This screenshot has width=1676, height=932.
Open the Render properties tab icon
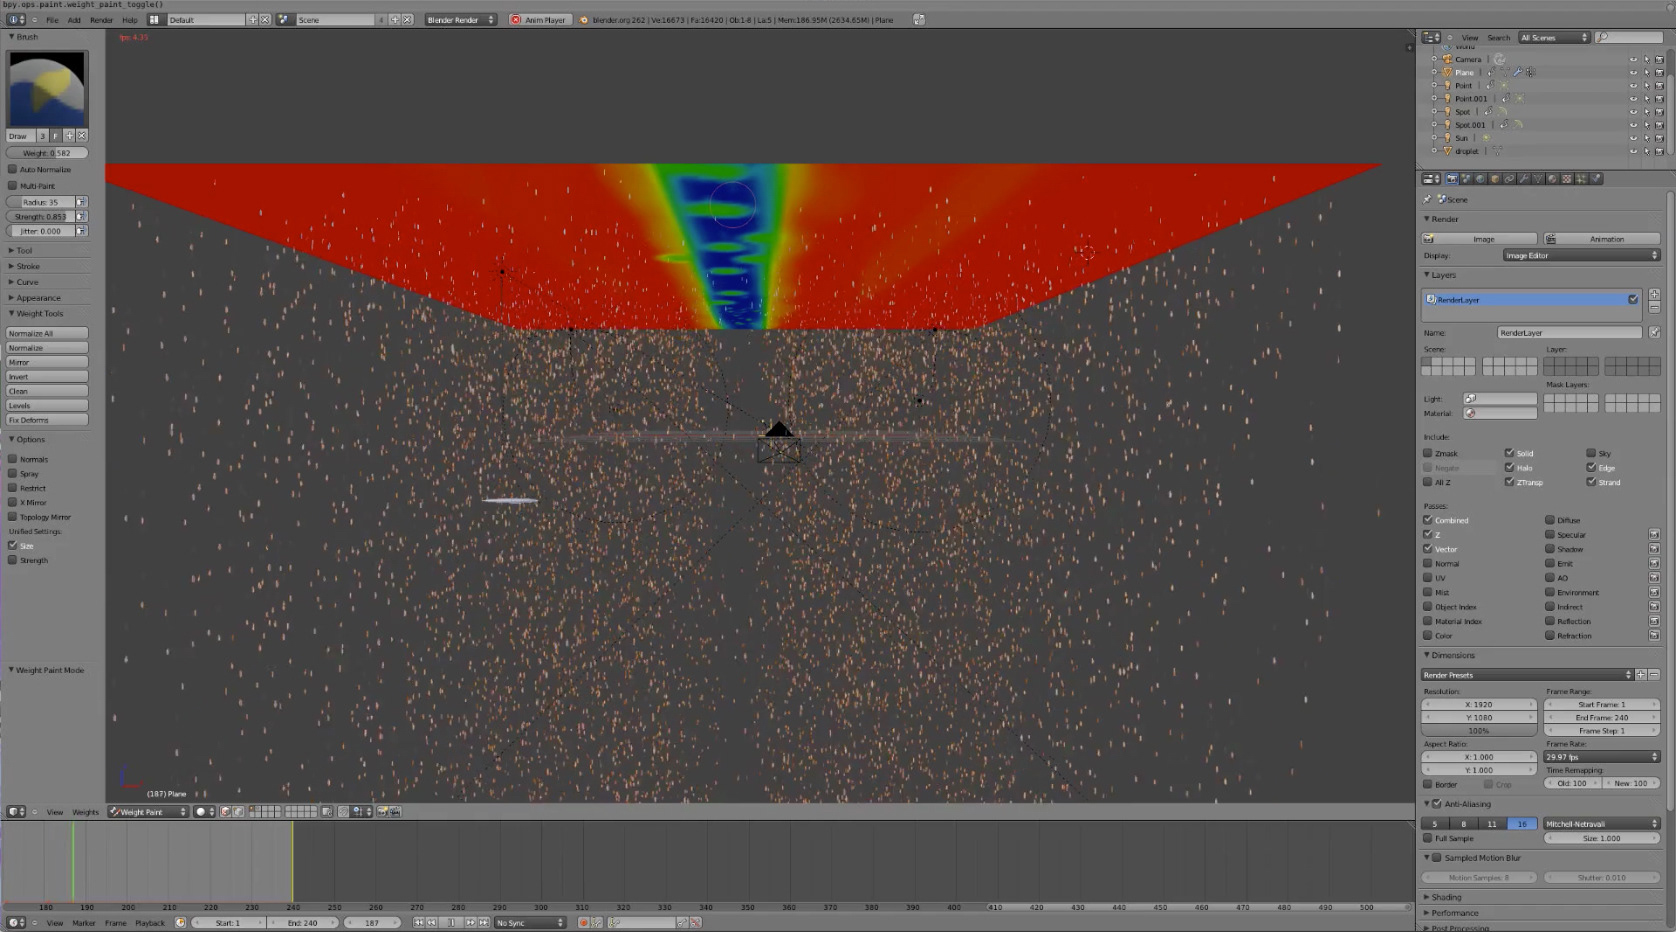click(x=1452, y=179)
